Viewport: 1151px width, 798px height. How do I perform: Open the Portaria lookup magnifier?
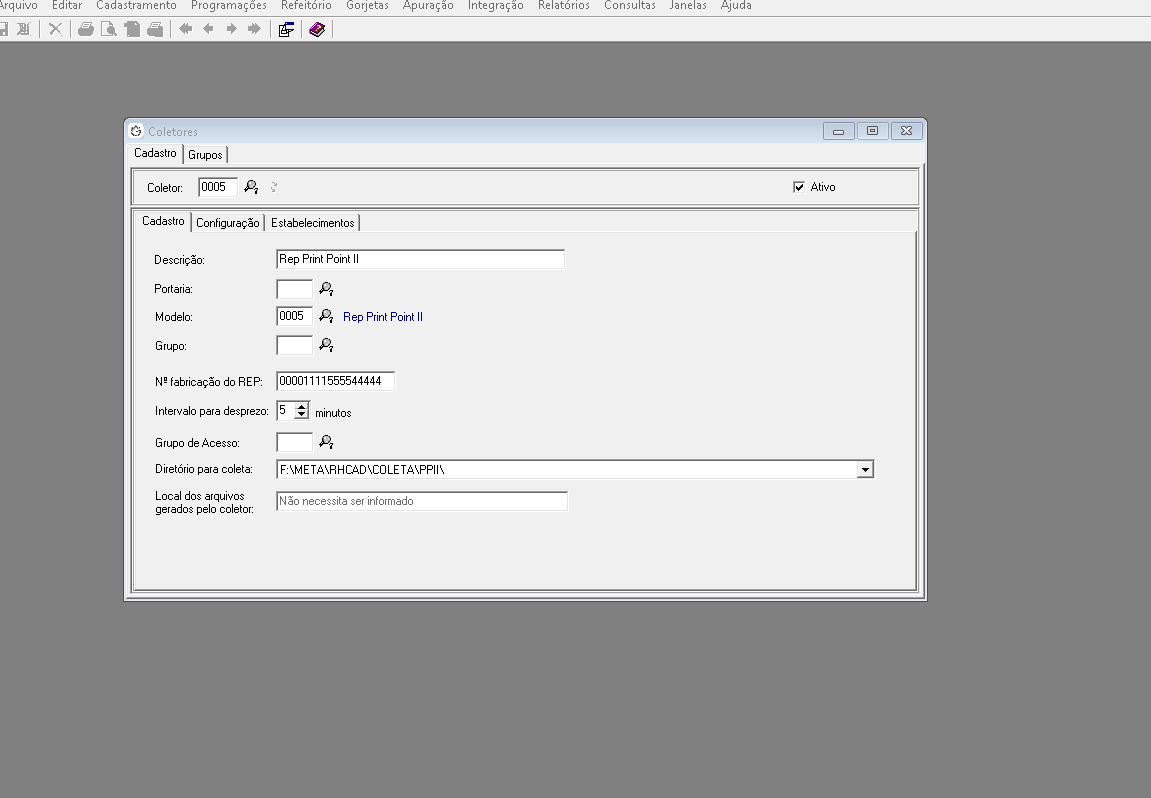(x=326, y=289)
